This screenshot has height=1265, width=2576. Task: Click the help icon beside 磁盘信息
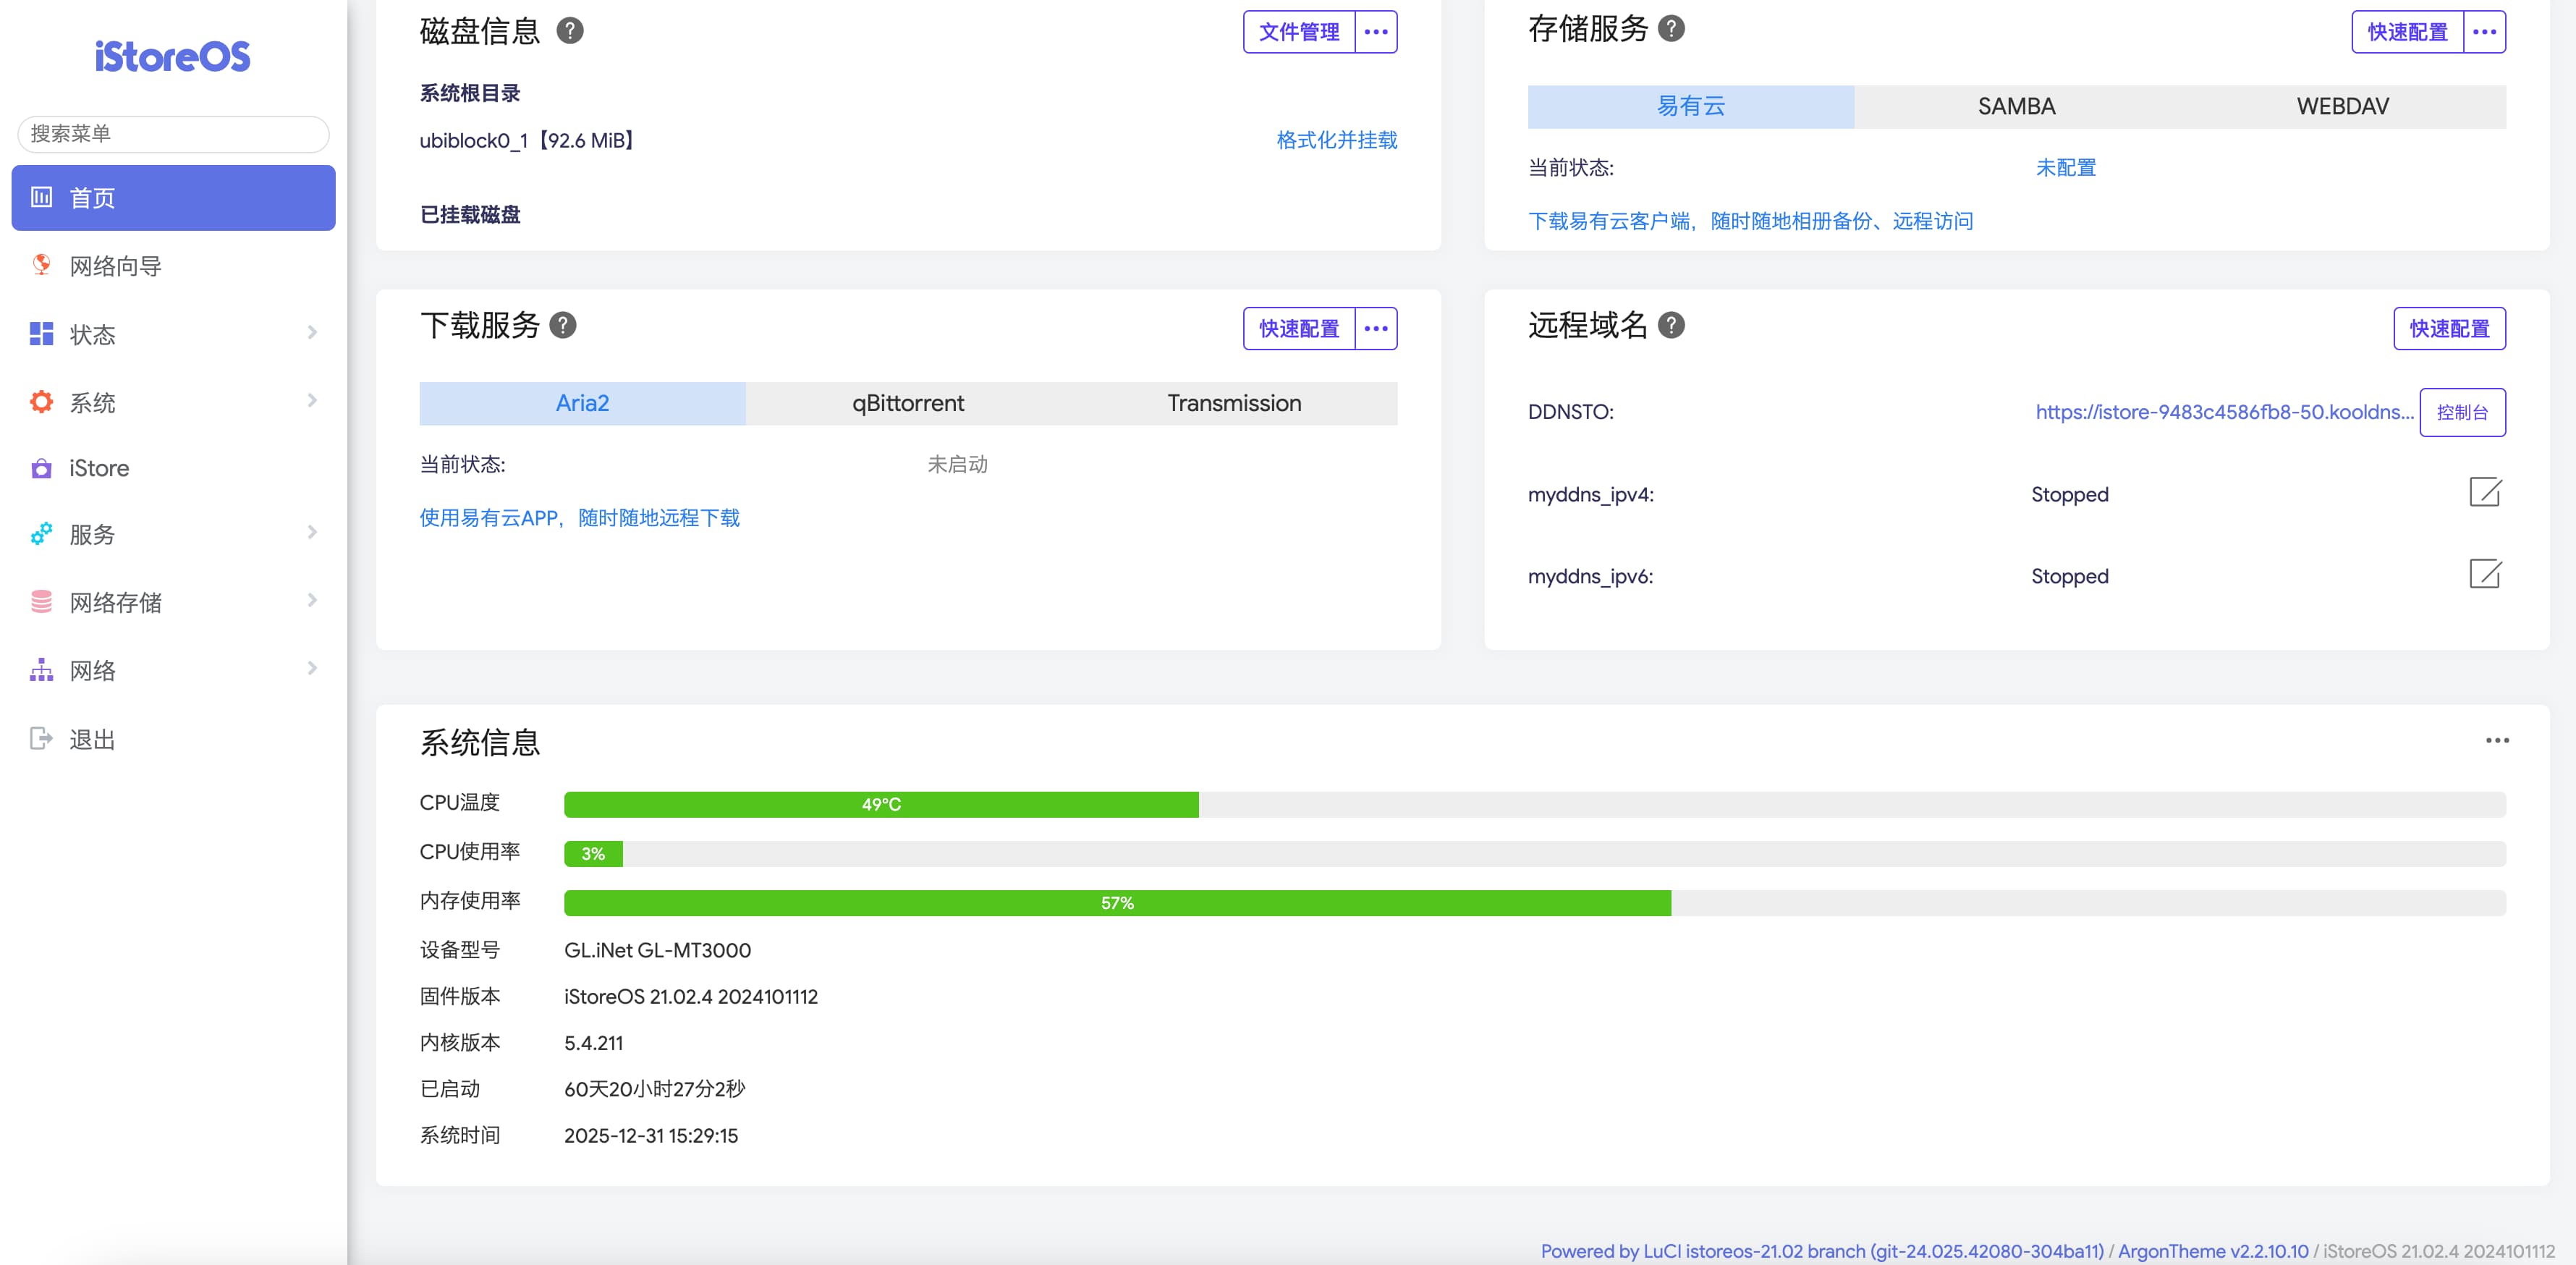(x=569, y=31)
